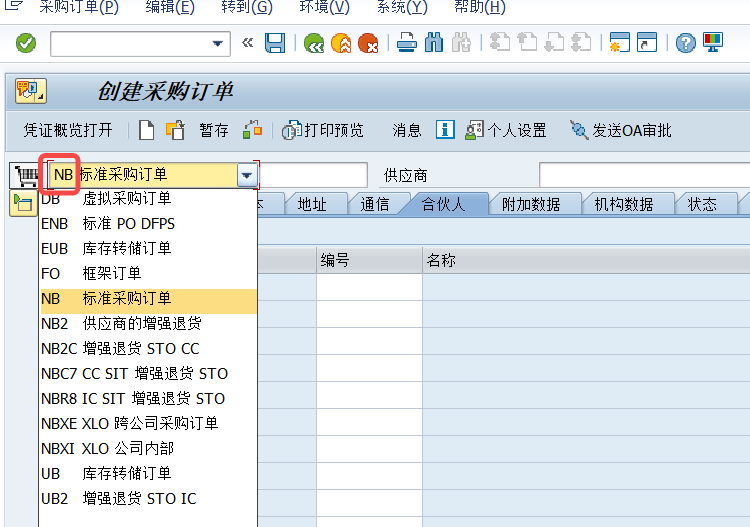Click 打印预览 print preview button

pyautogui.click(x=323, y=130)
